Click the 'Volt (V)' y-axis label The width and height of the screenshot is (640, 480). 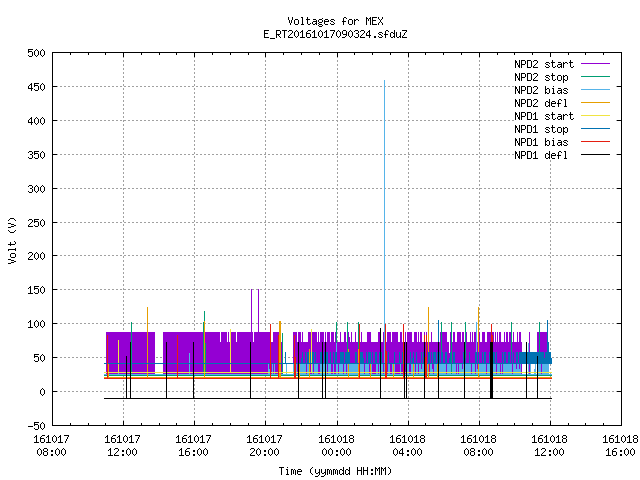click(x=12, y=240)
